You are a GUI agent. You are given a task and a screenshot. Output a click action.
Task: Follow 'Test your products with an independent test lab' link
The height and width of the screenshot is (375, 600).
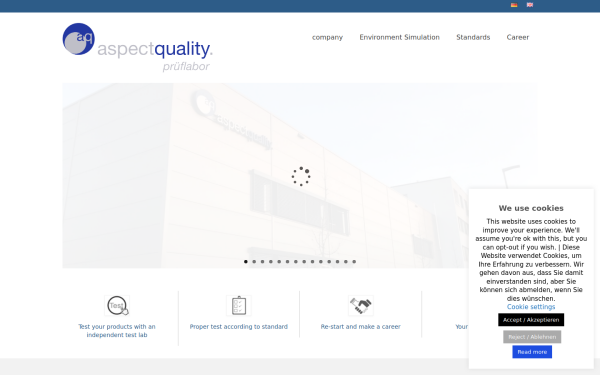point(117,331)
